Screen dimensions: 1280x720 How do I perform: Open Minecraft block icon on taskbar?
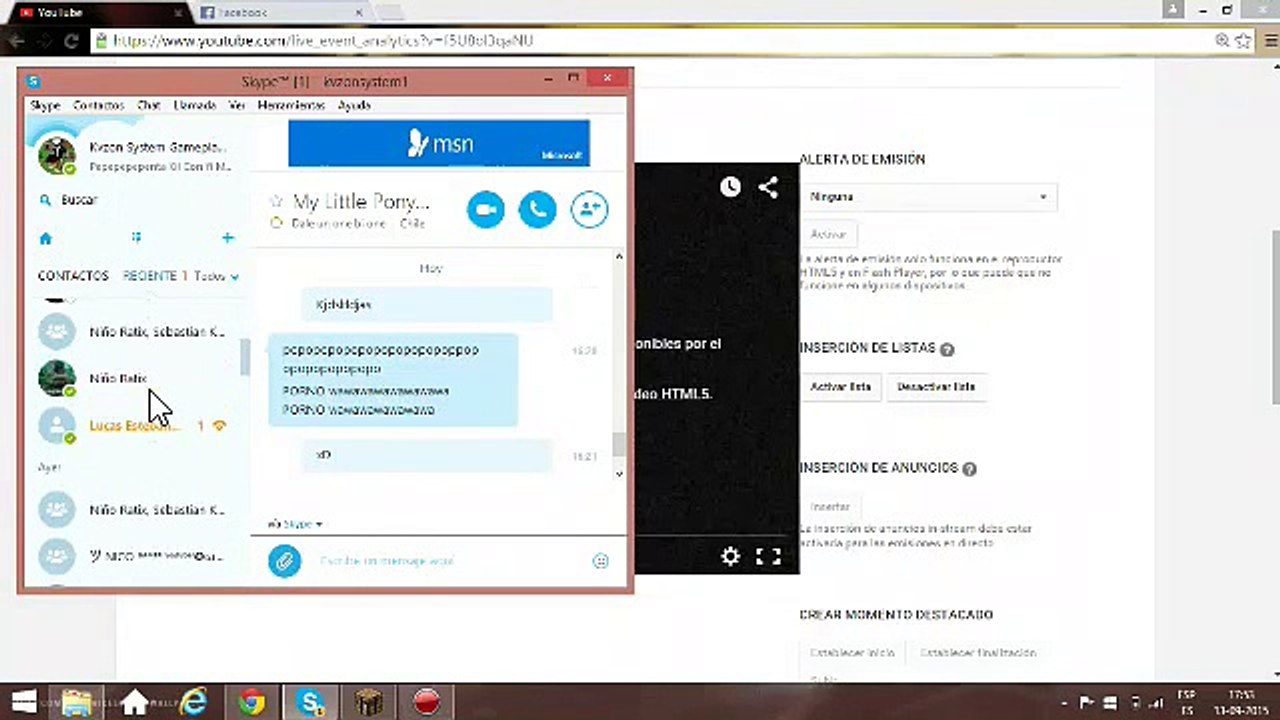point(368,701)
